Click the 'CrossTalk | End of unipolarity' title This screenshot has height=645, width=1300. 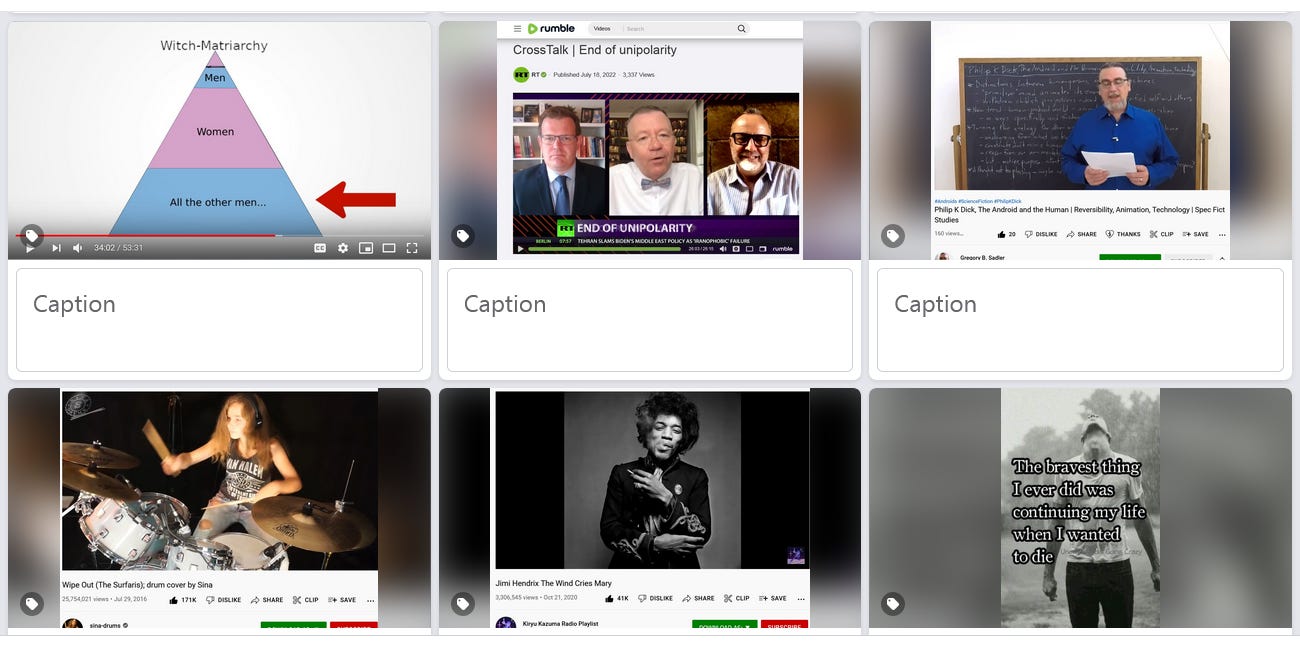pos(595,50)
